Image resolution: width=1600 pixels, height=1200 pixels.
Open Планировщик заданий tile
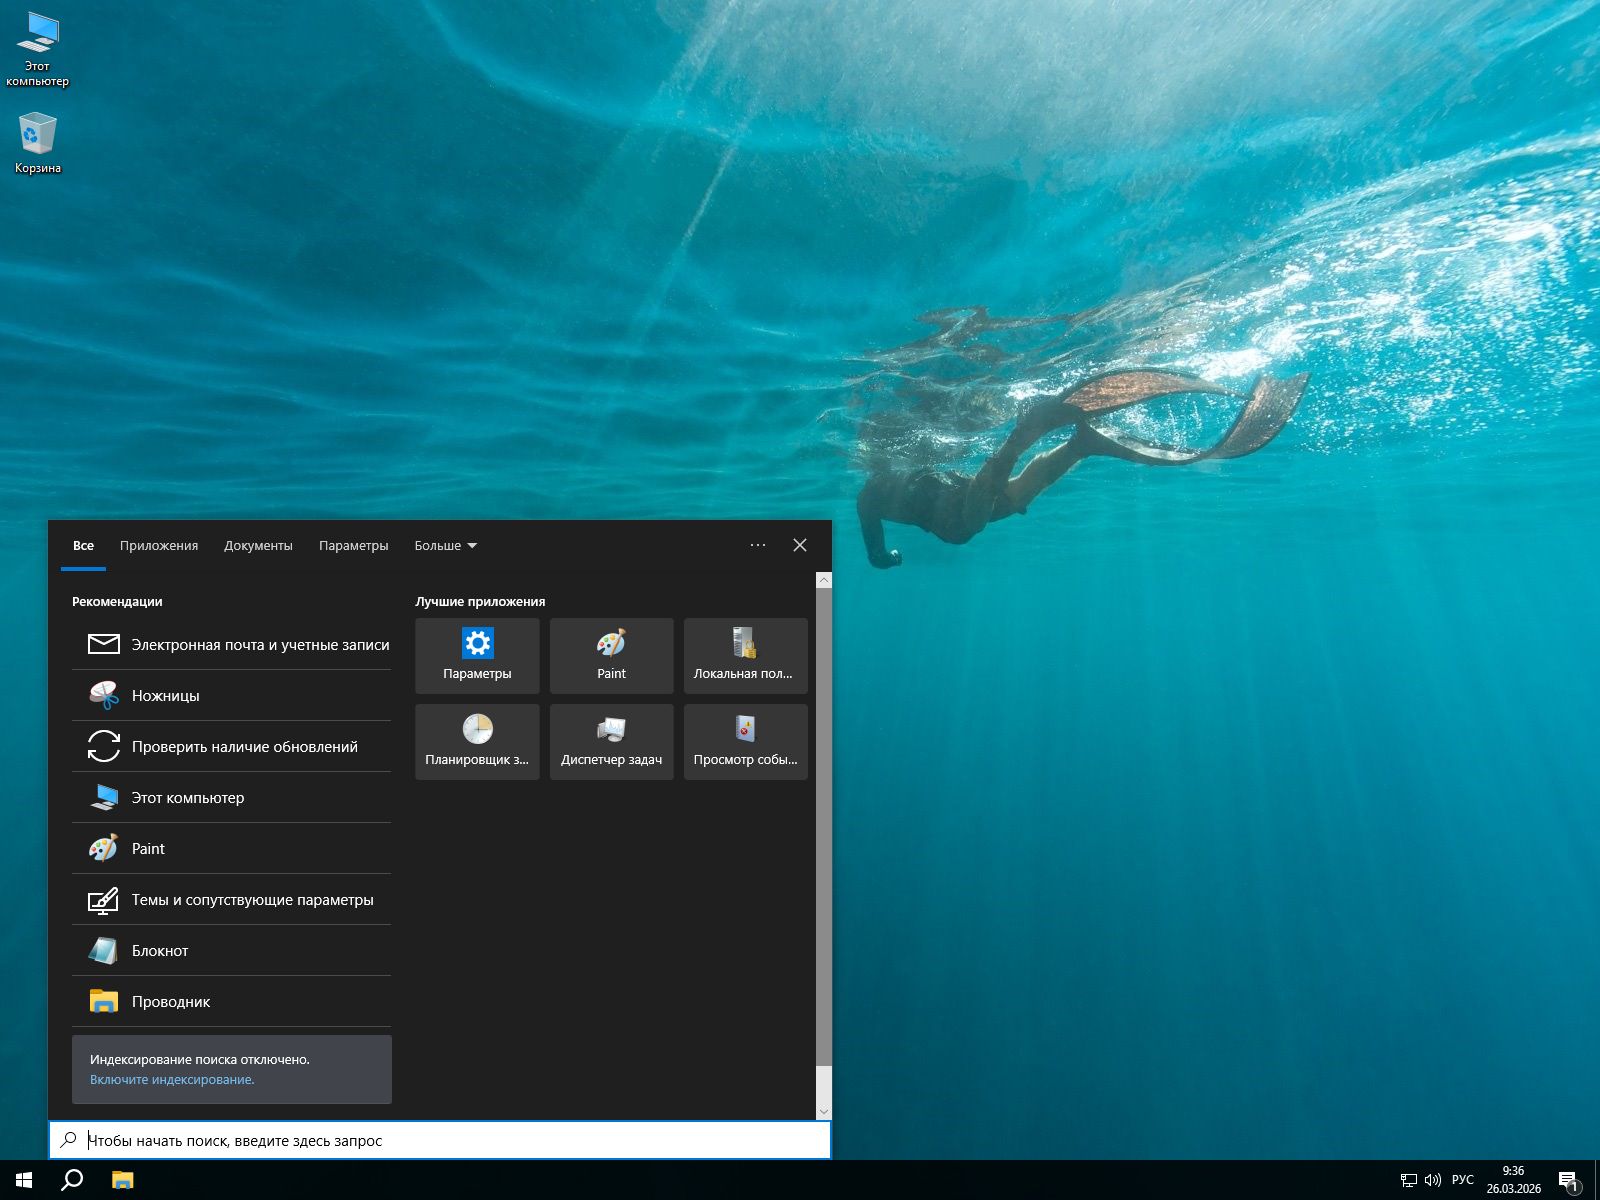477,742
